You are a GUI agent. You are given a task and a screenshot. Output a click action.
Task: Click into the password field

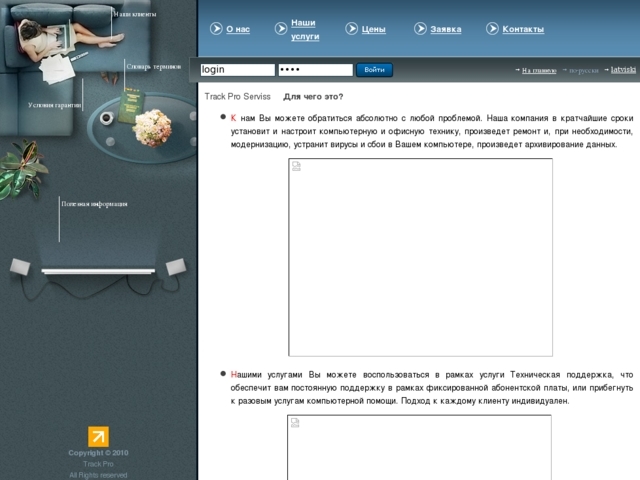point(314,70)
